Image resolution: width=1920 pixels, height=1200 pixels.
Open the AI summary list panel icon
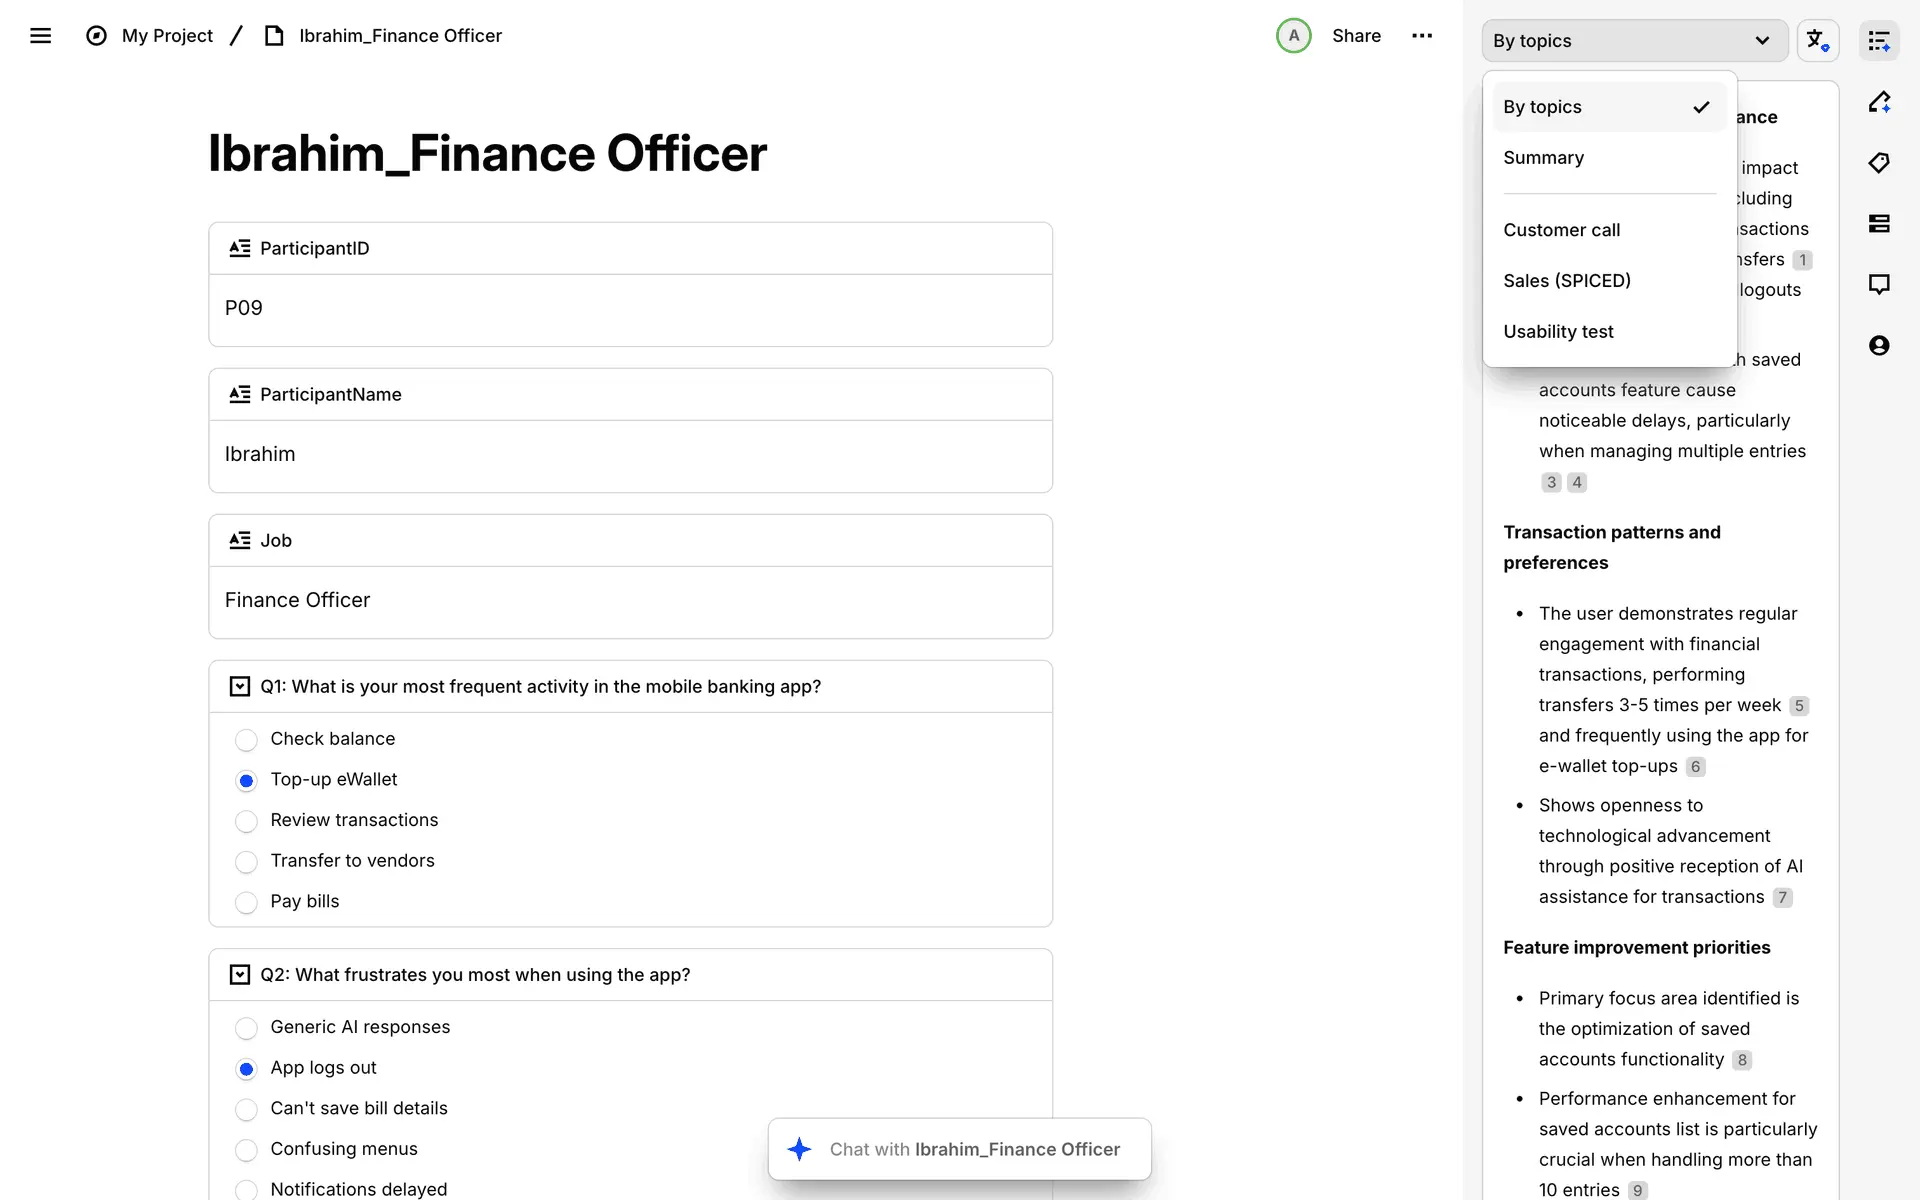(x=1879, y=41)
